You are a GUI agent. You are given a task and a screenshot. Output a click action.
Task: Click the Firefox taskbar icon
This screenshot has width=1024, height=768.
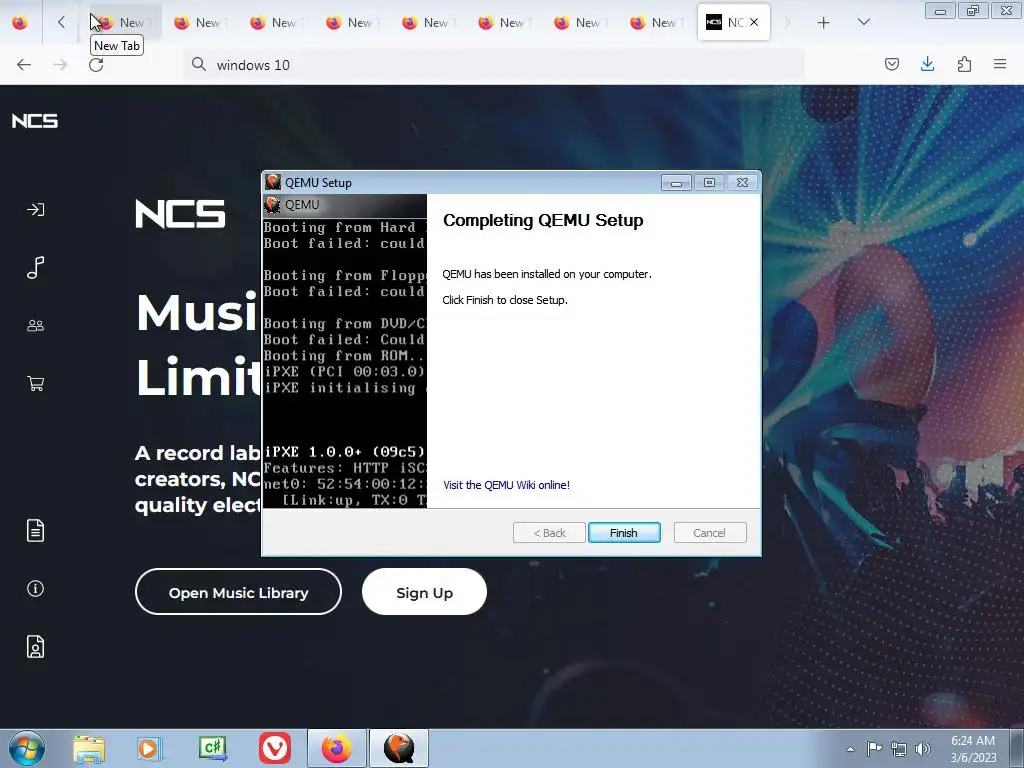336,748
